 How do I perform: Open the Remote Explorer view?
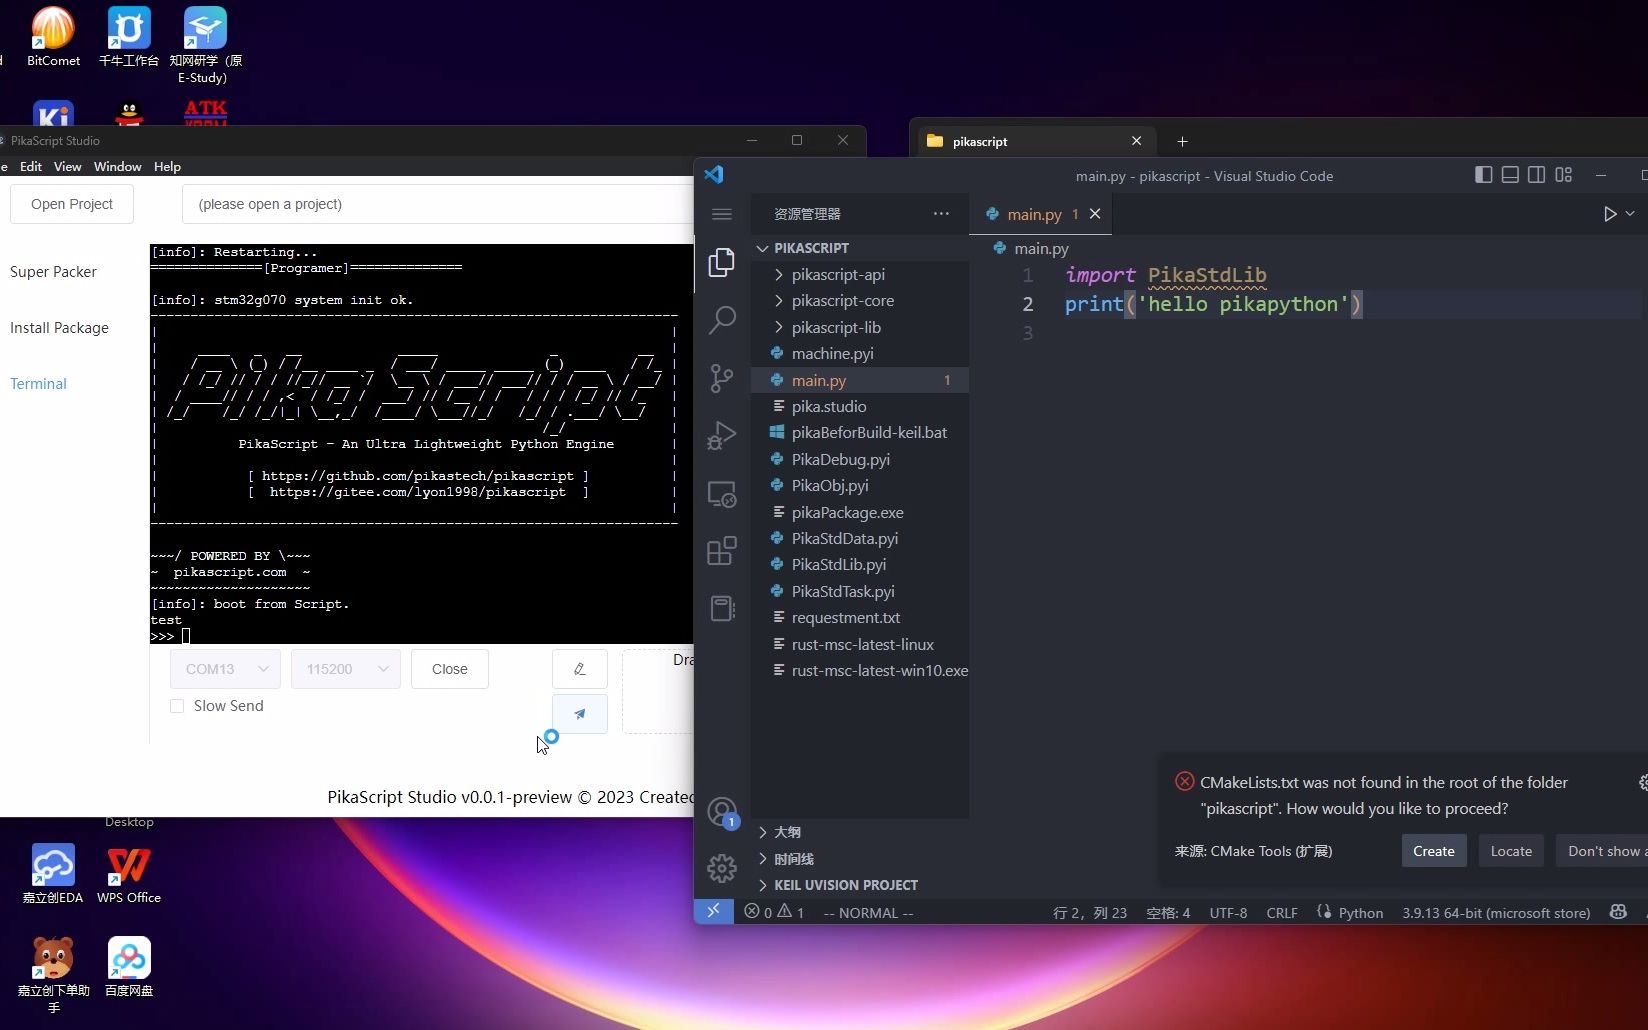(x=722, y=494)
